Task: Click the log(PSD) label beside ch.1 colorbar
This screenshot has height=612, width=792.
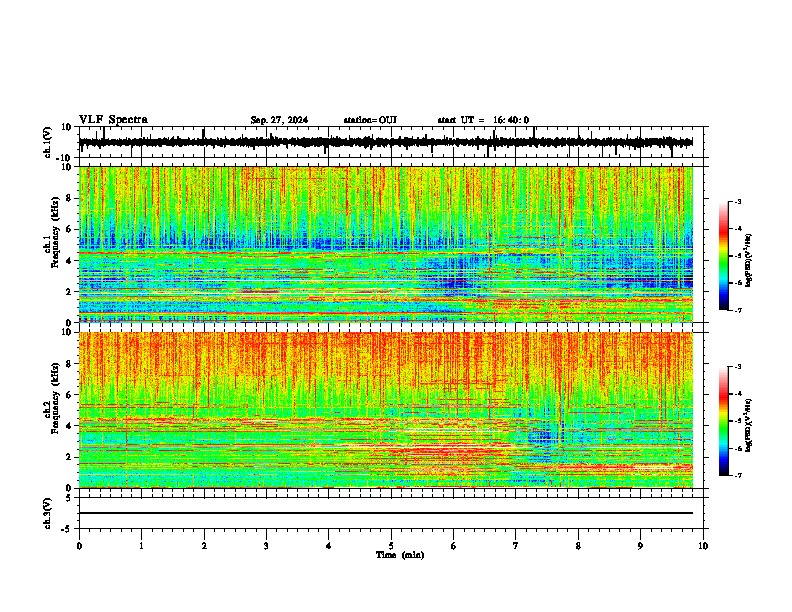Action: pos(748,261)
